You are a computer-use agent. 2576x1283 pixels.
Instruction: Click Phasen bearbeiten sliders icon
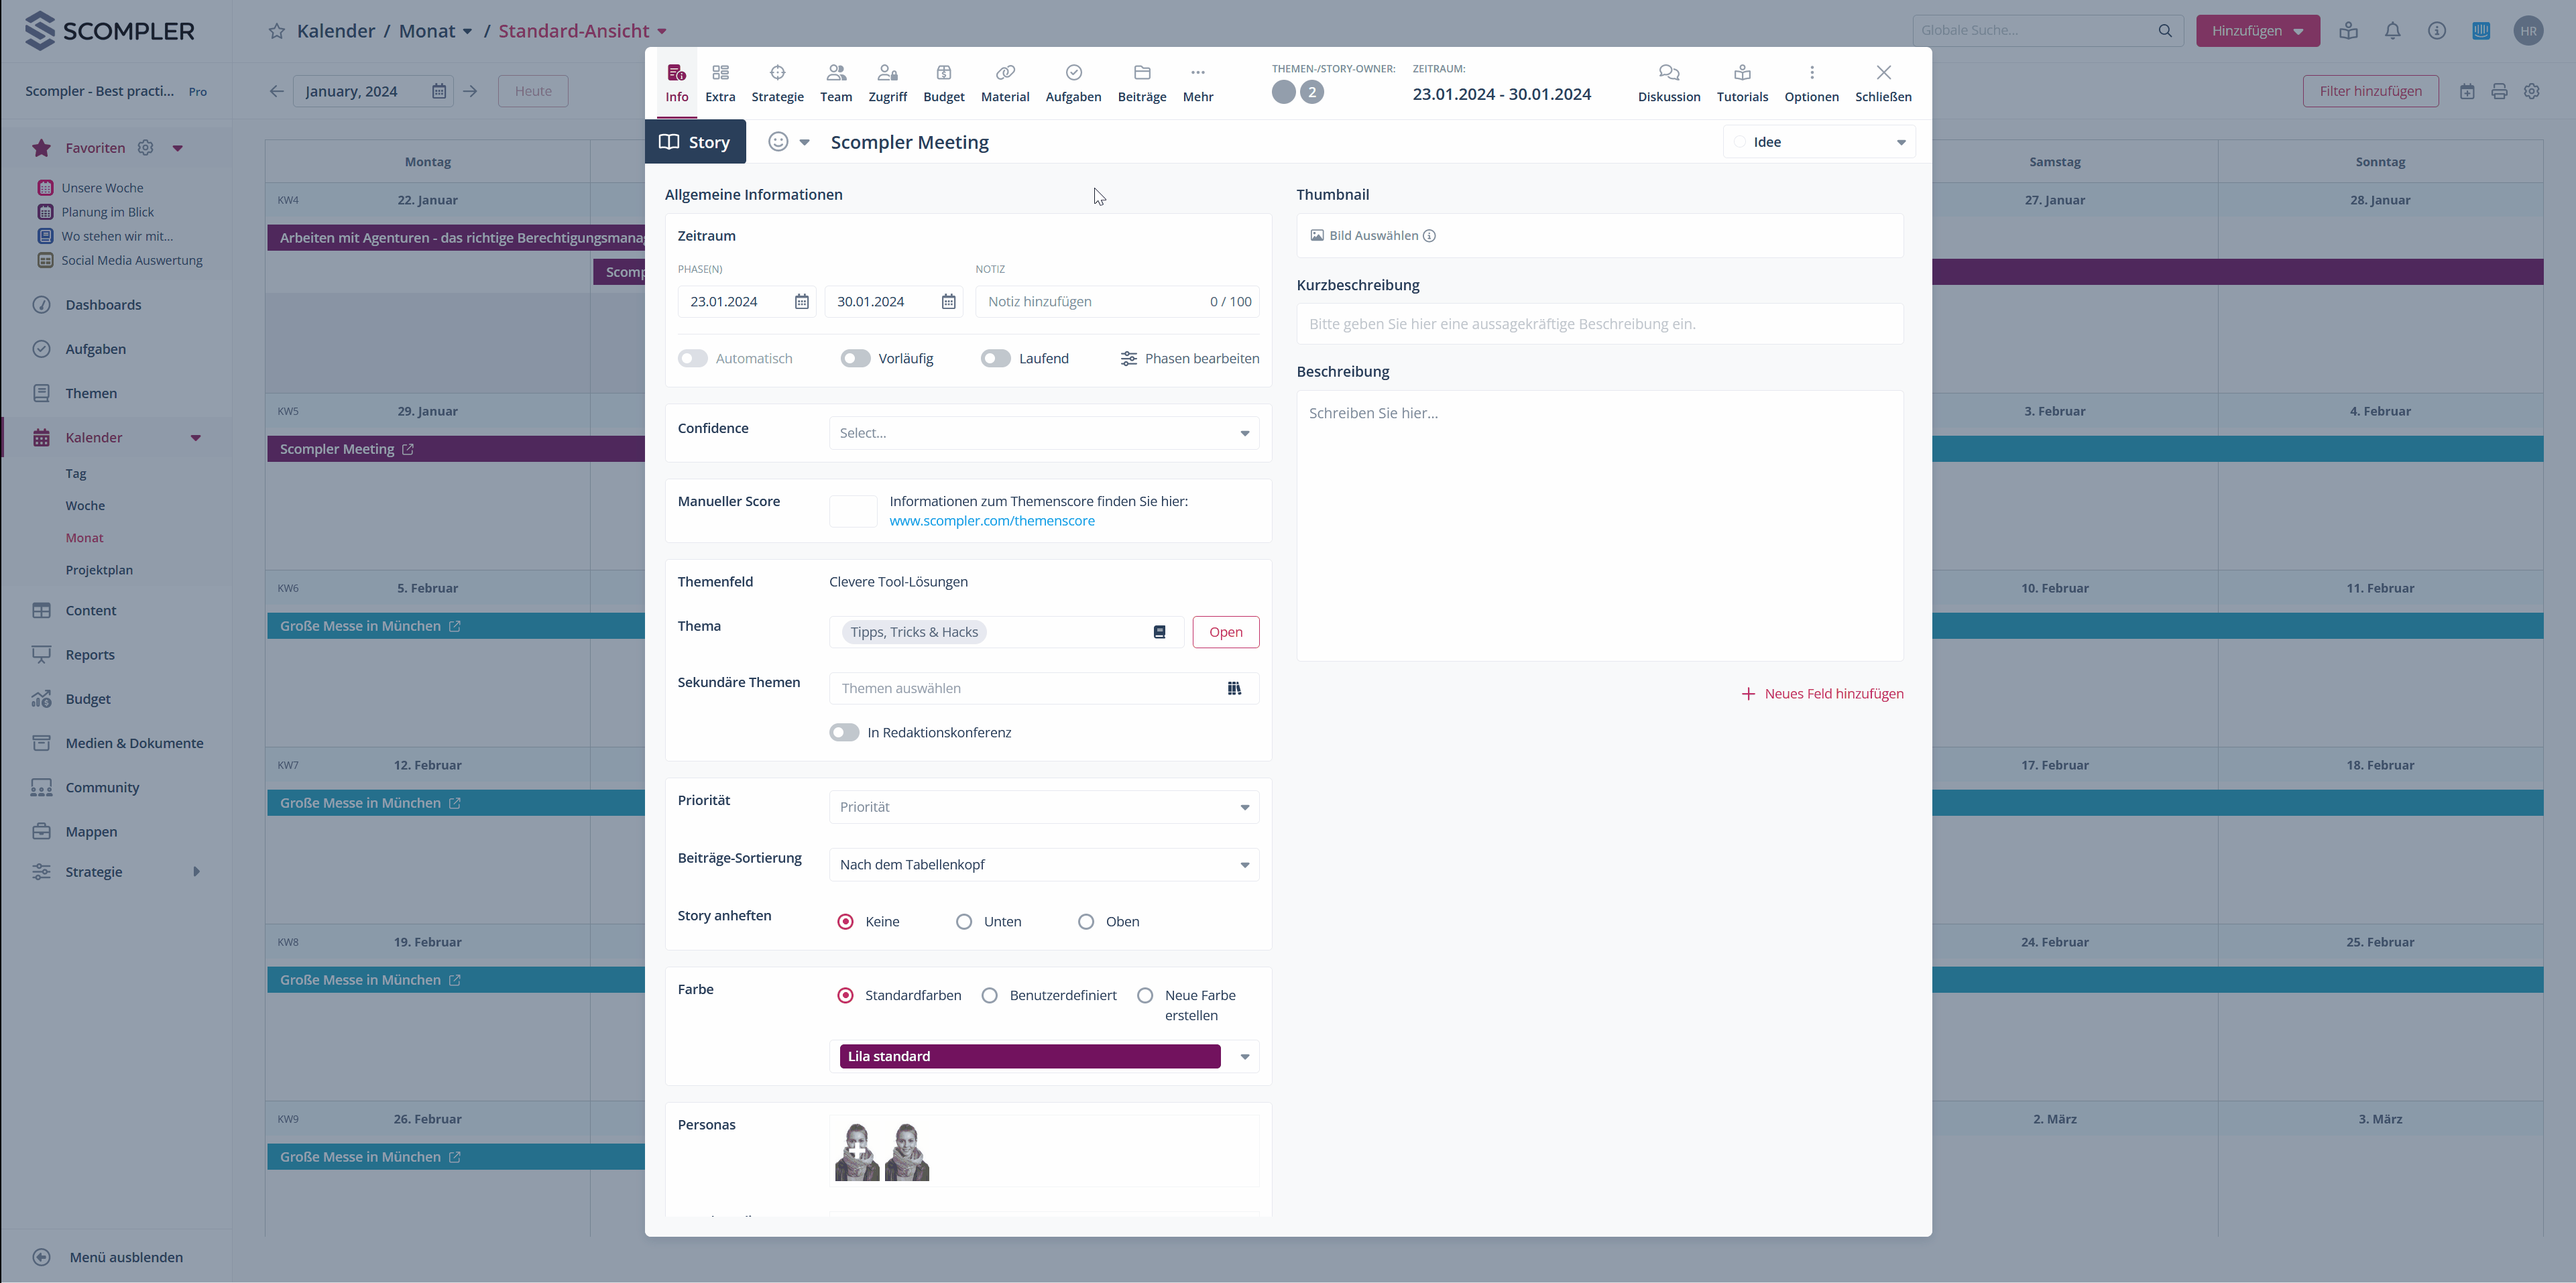(x=1128, y=359)
